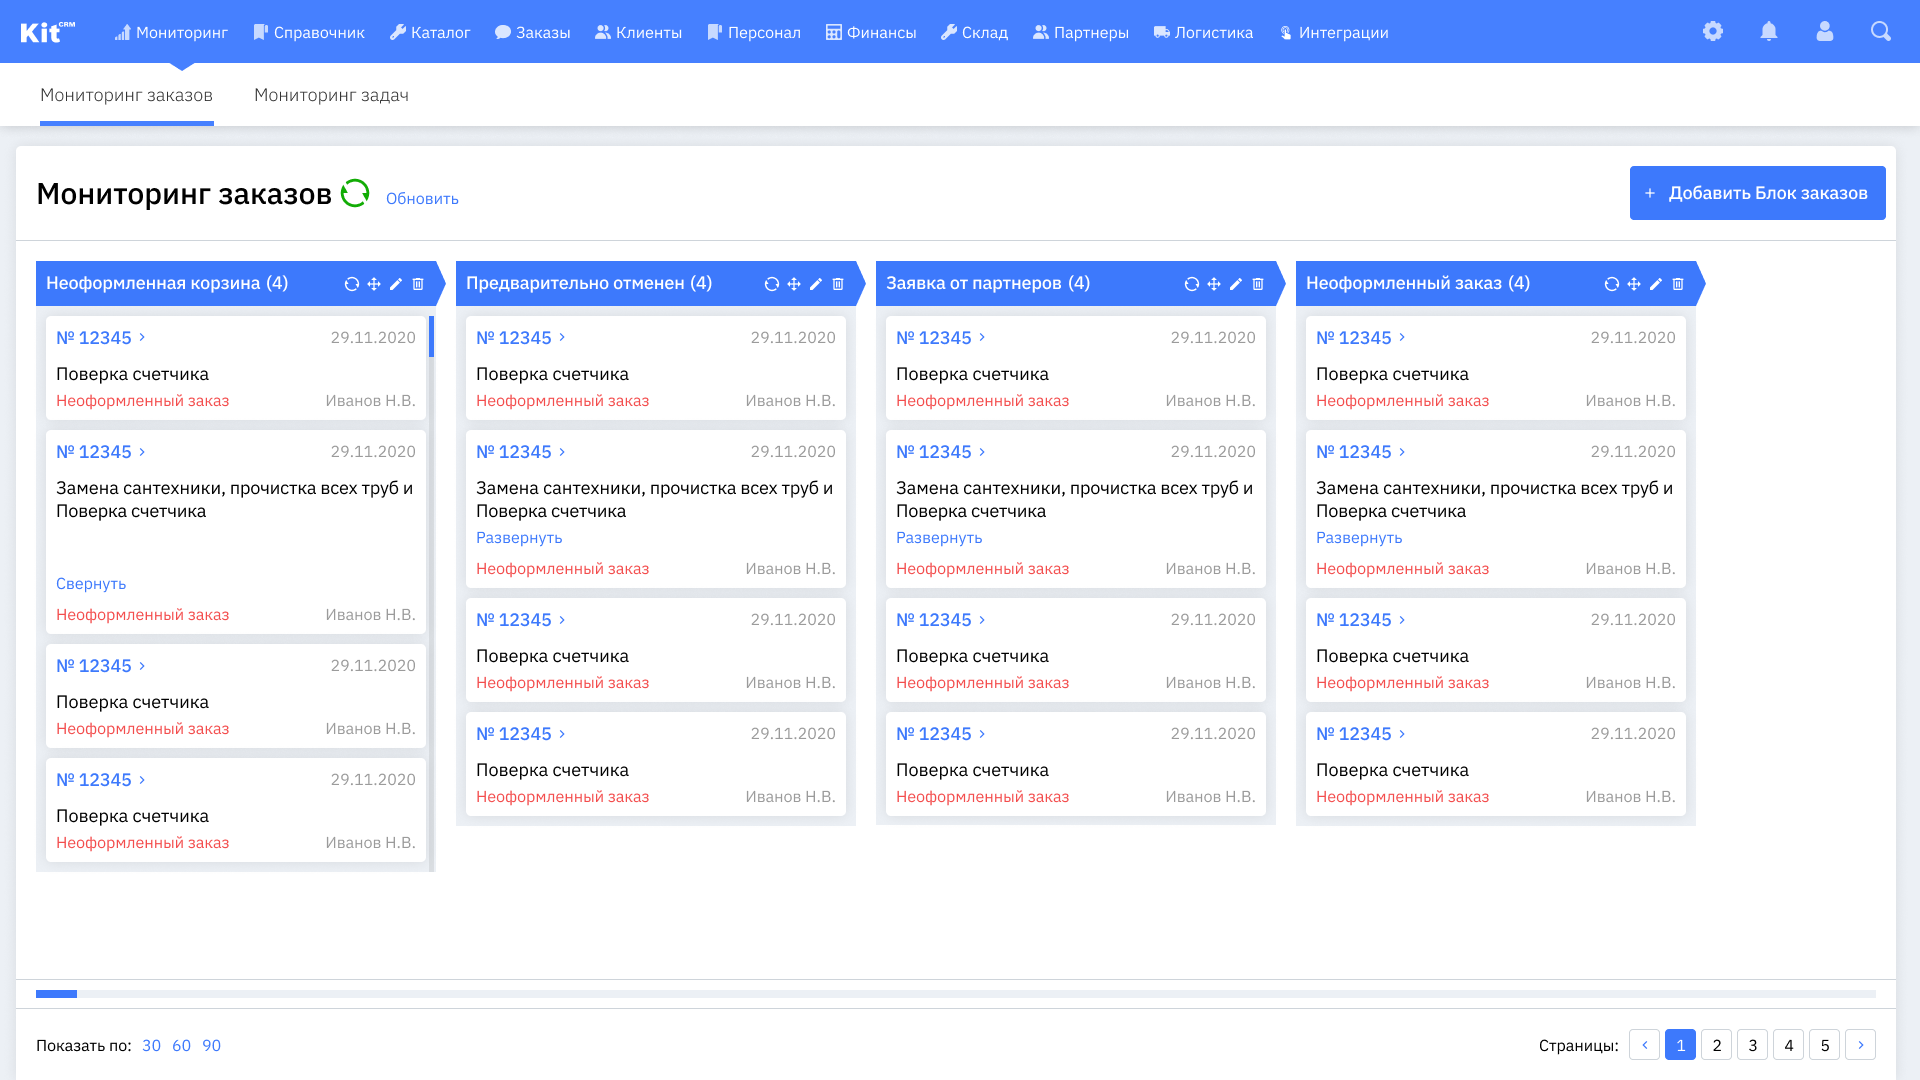Click the search magnifier icon

(1881, 32)
